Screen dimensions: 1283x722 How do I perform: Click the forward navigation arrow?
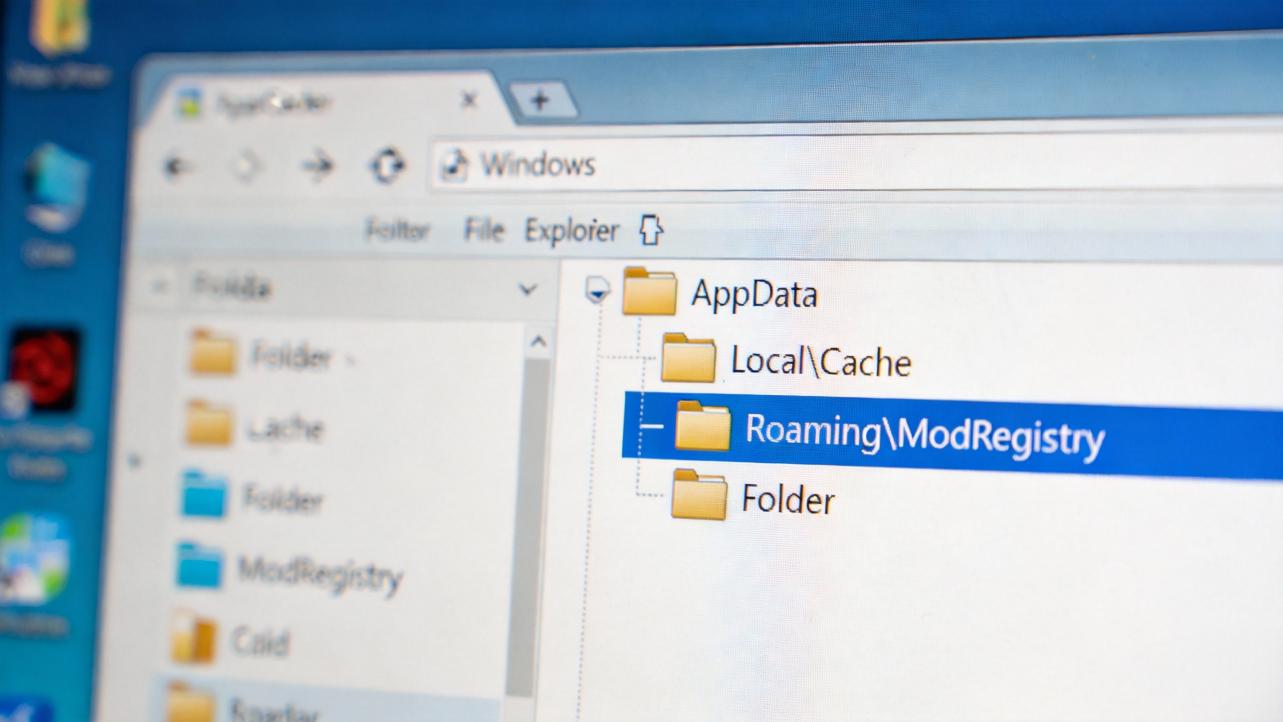[x=318, y=165]
